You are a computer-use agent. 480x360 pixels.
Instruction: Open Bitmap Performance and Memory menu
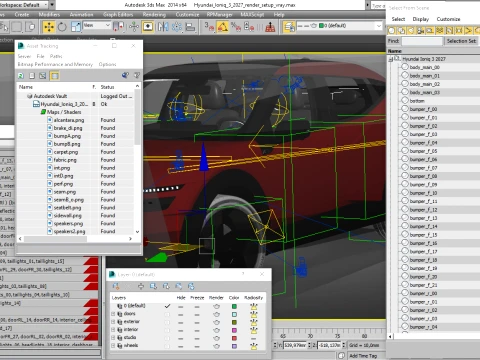click(x=55, y=64)
